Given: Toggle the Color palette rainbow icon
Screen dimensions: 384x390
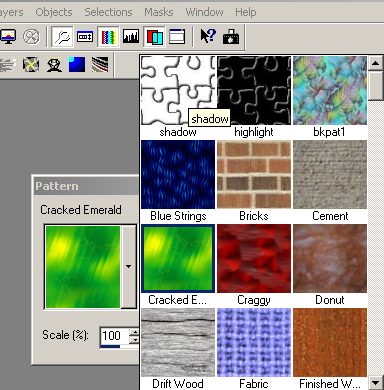Looking at the screenshot, I should click(108, 36).
